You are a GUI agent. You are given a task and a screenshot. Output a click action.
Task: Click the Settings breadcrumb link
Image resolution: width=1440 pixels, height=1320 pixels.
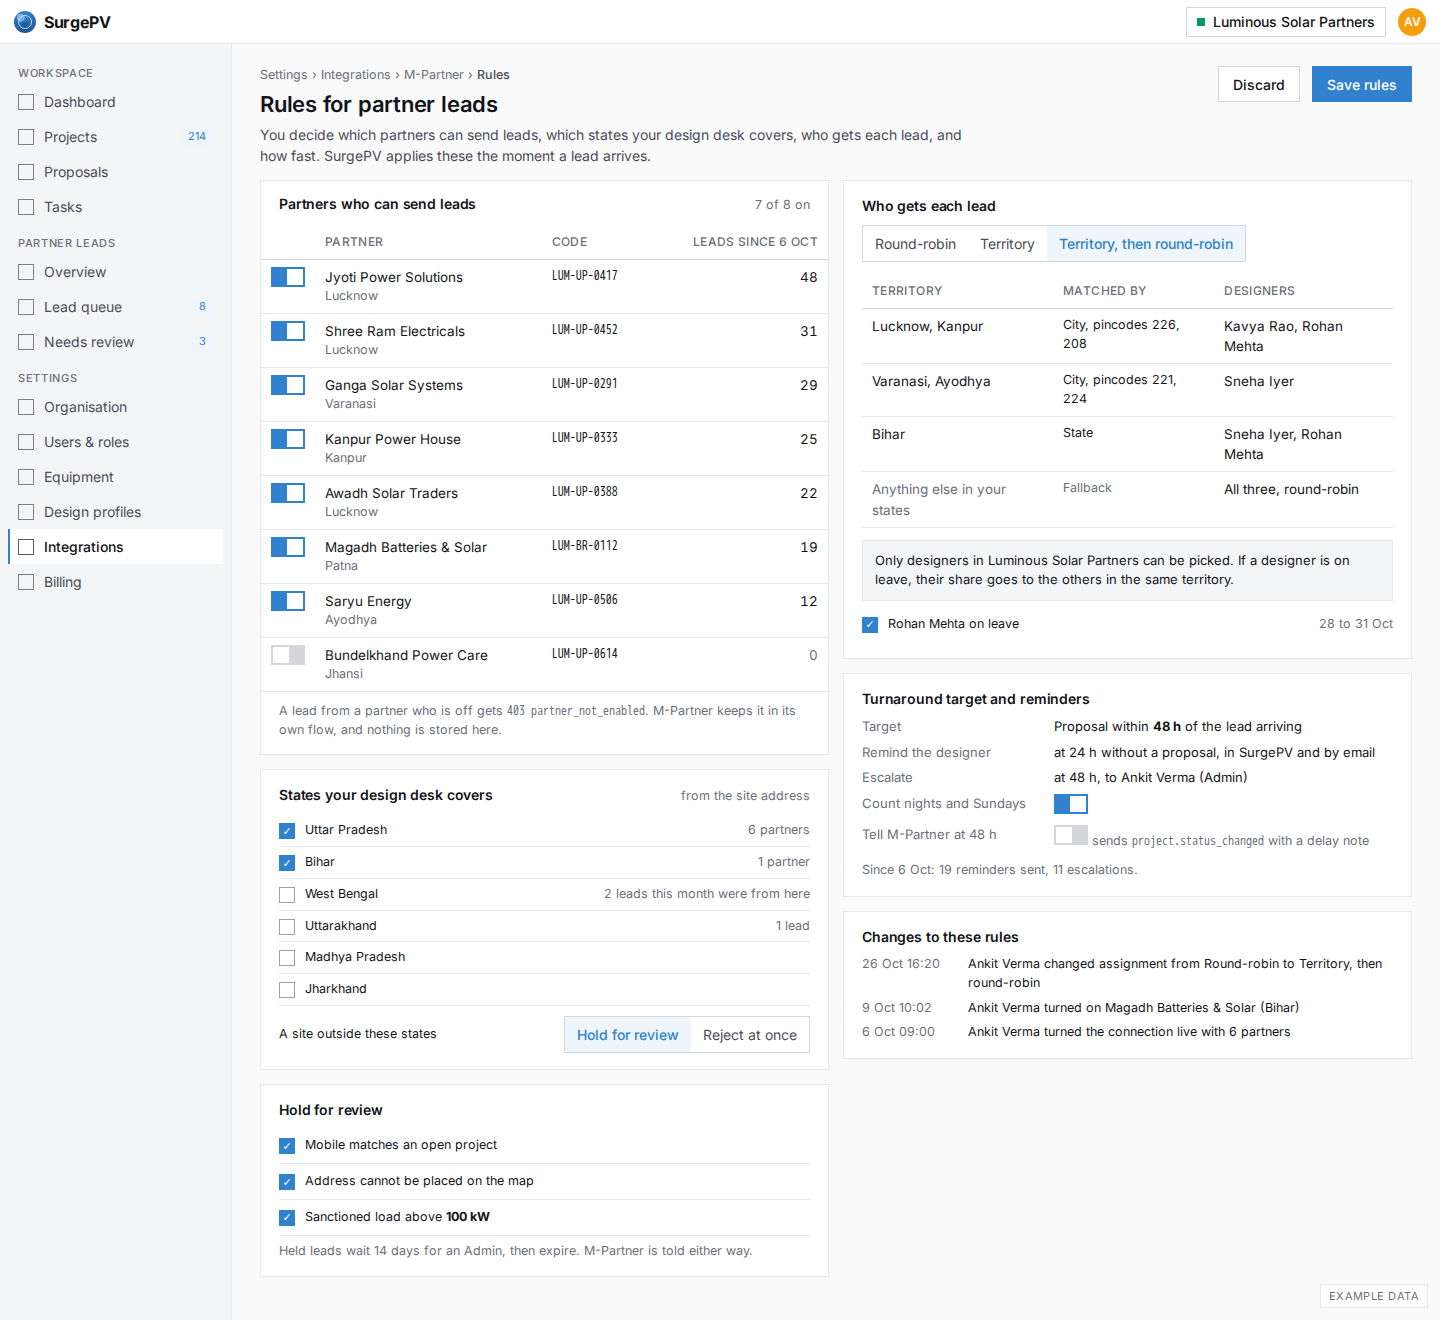[x=283, y=75]
